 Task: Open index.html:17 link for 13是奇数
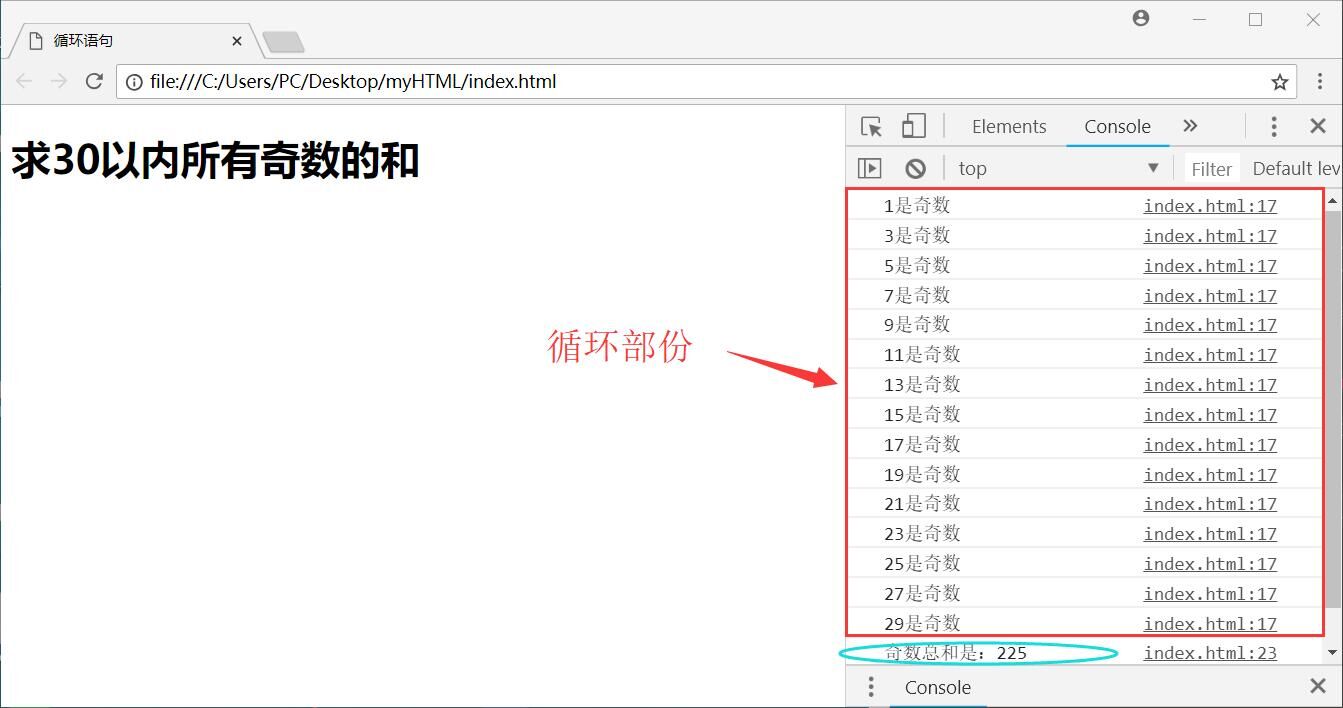click(1210, 385)
